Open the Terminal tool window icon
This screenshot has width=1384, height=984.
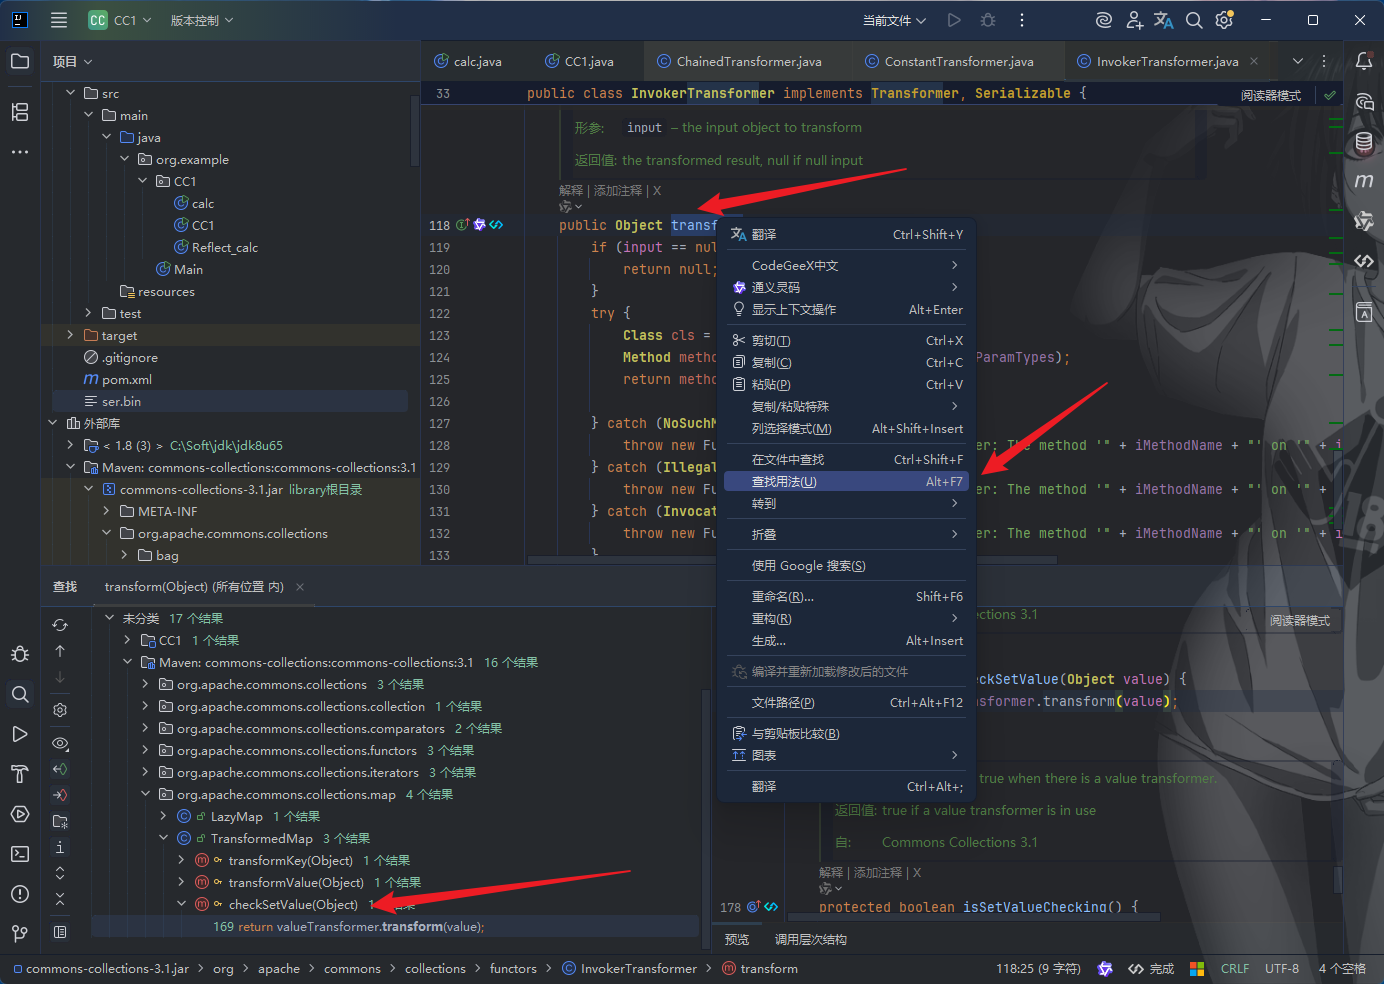click(x=20, y=854)
